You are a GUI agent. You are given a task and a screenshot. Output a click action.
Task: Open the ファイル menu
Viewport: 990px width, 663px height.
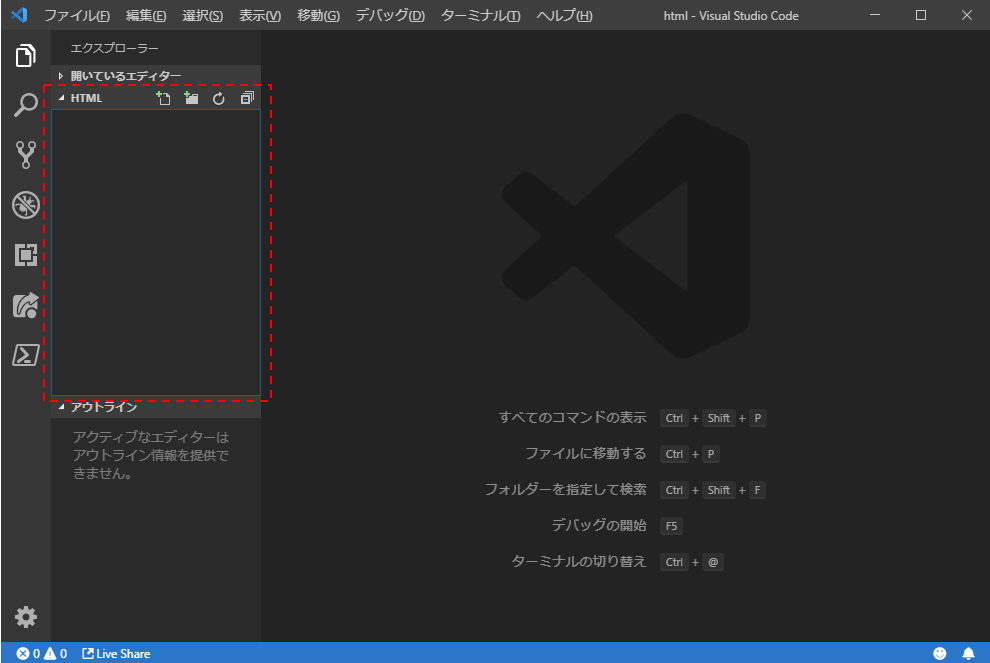pos(77,15)
